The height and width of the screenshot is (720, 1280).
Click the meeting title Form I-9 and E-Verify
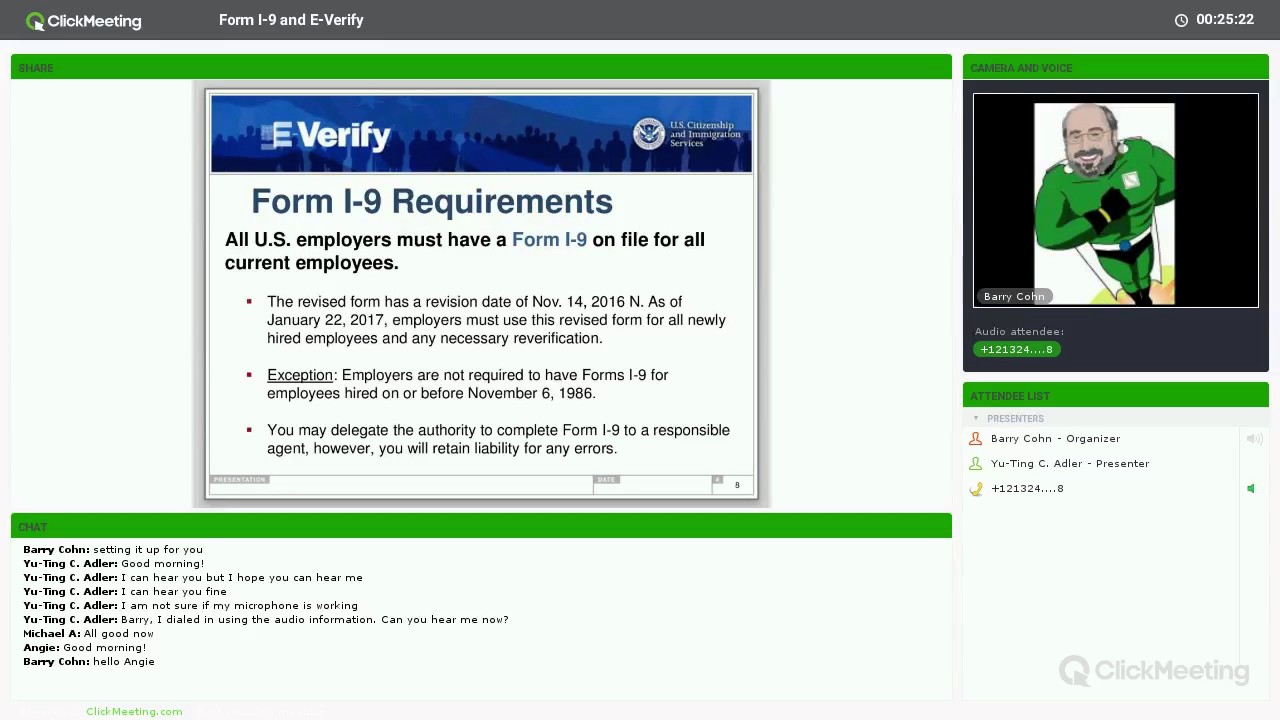coord(291,20)
